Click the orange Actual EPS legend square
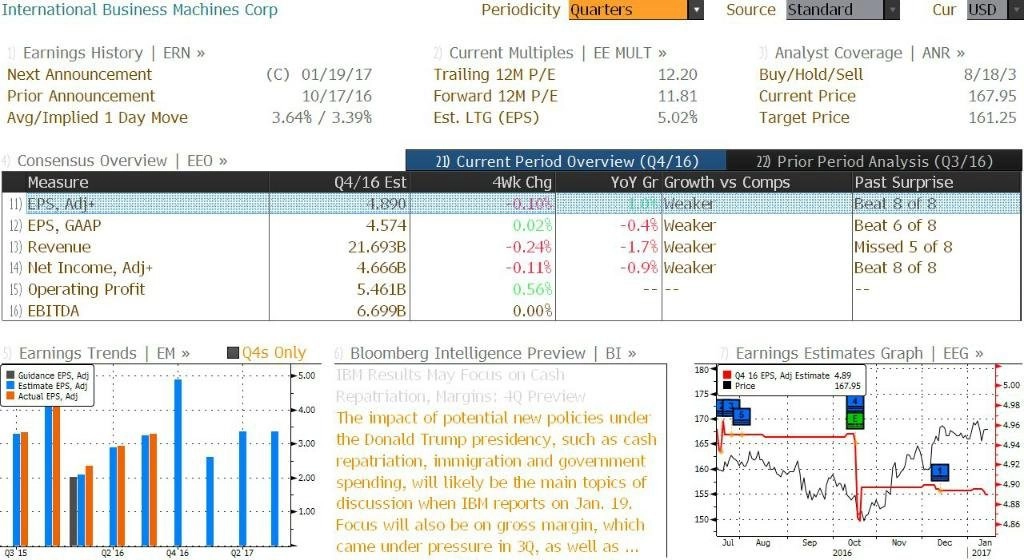The height and width of the screenshot is (560, 1024). 10,396
